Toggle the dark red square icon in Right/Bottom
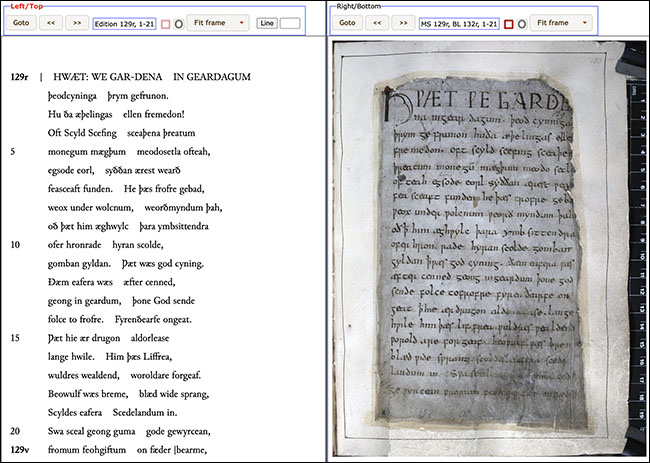This screenshot has height=463, width=650. [509, 24]
